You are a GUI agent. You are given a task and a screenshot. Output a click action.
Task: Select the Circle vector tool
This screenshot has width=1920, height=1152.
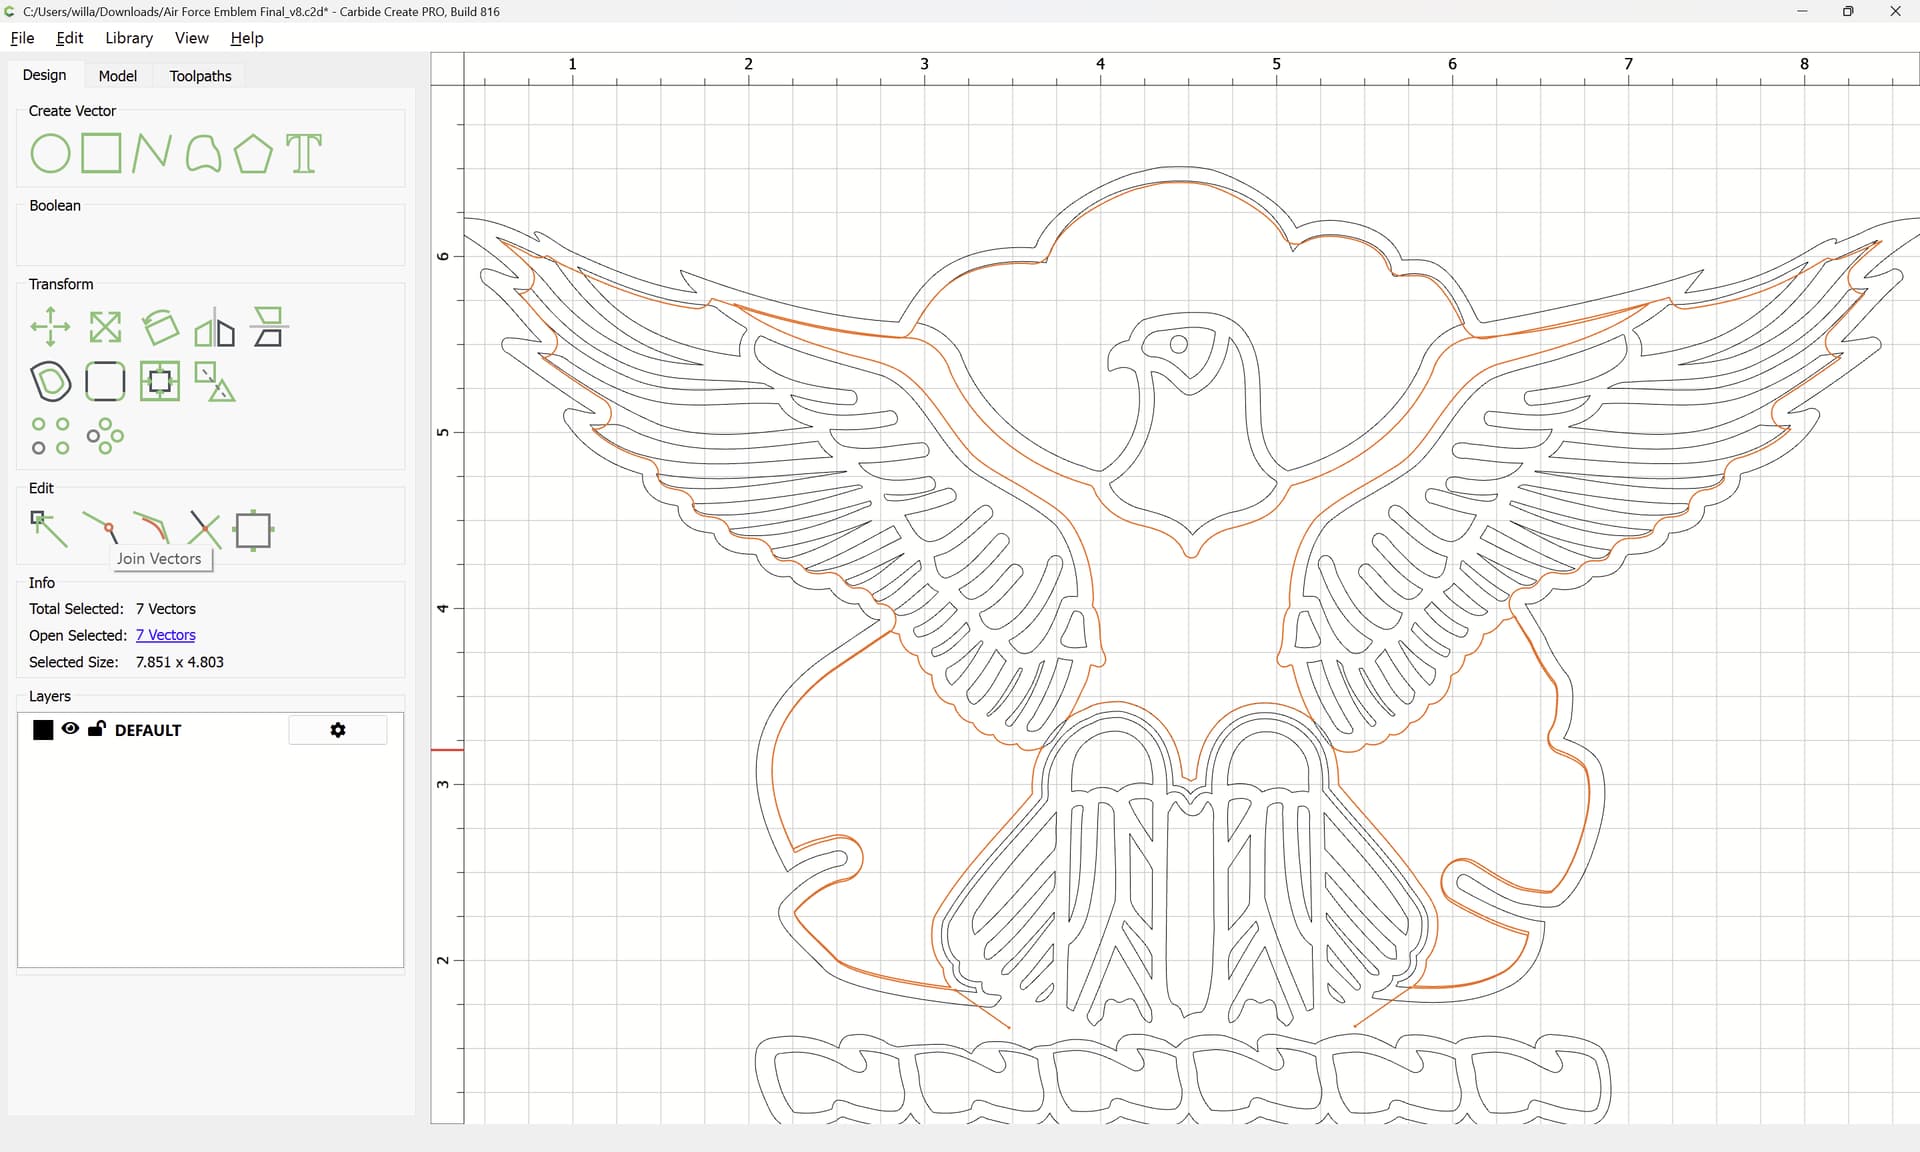[50, 154]
